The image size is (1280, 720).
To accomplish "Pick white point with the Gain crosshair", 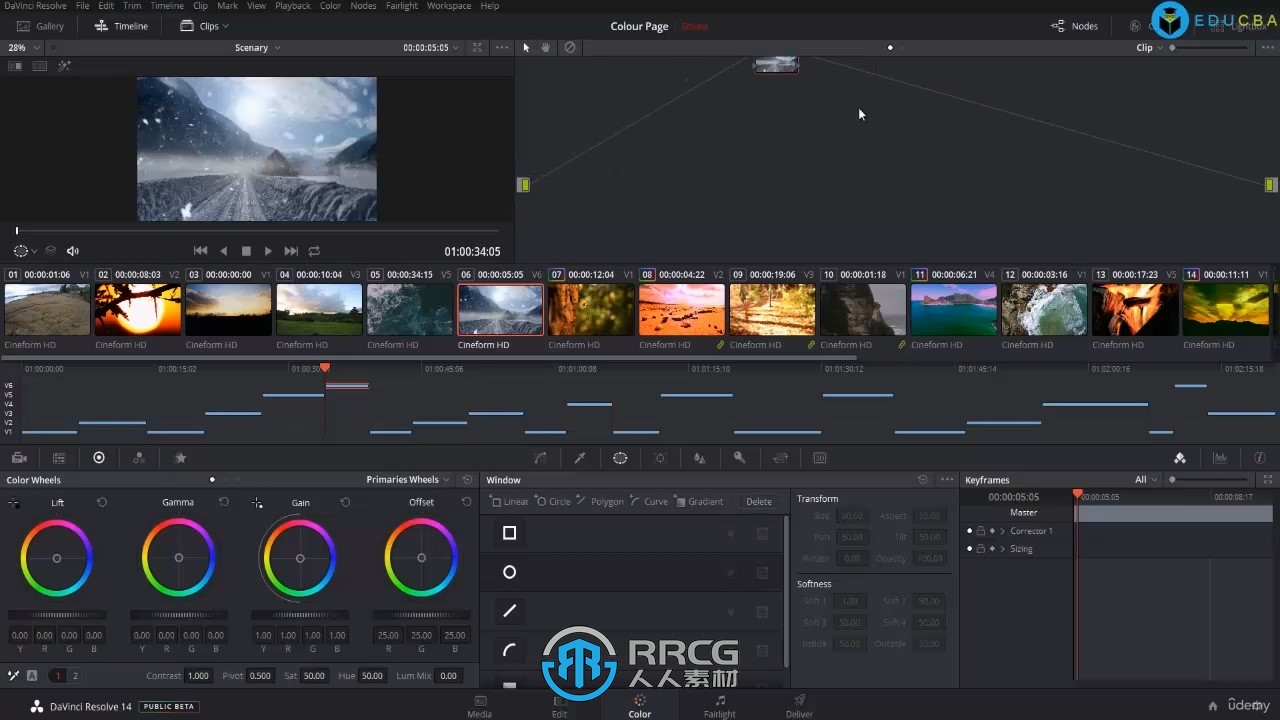I will [257, 503].
